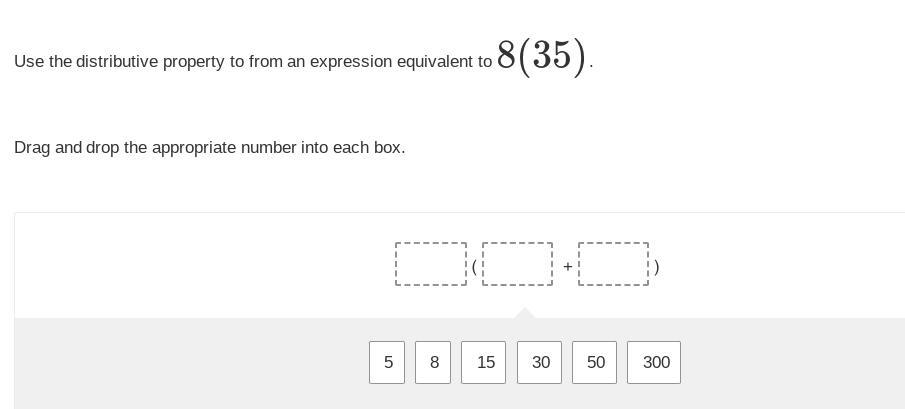Viewport: 905px width, 409px height.
Task: Click the triangle pointer above the number tray
Action: (x=524, y=313)
